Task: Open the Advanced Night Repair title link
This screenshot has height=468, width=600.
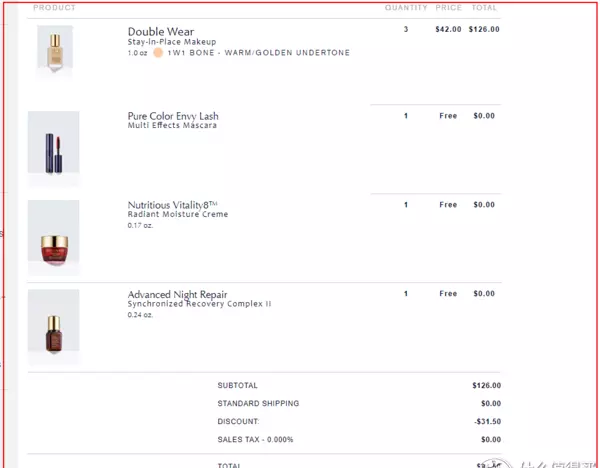Action: coord(177,294)
